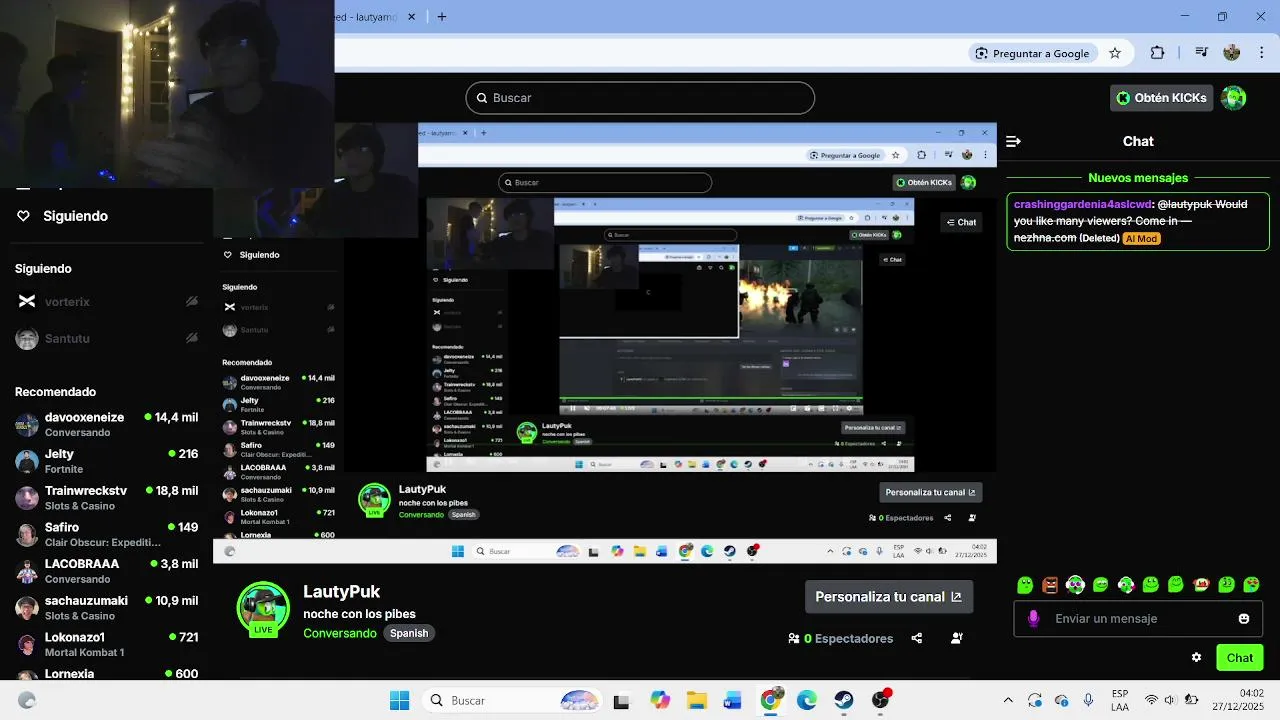The width and height of the screenshot is (1280, 720).
Task: Click username 'crashinggardenia4aslcwd' in chat
Action: point(1083,204)
